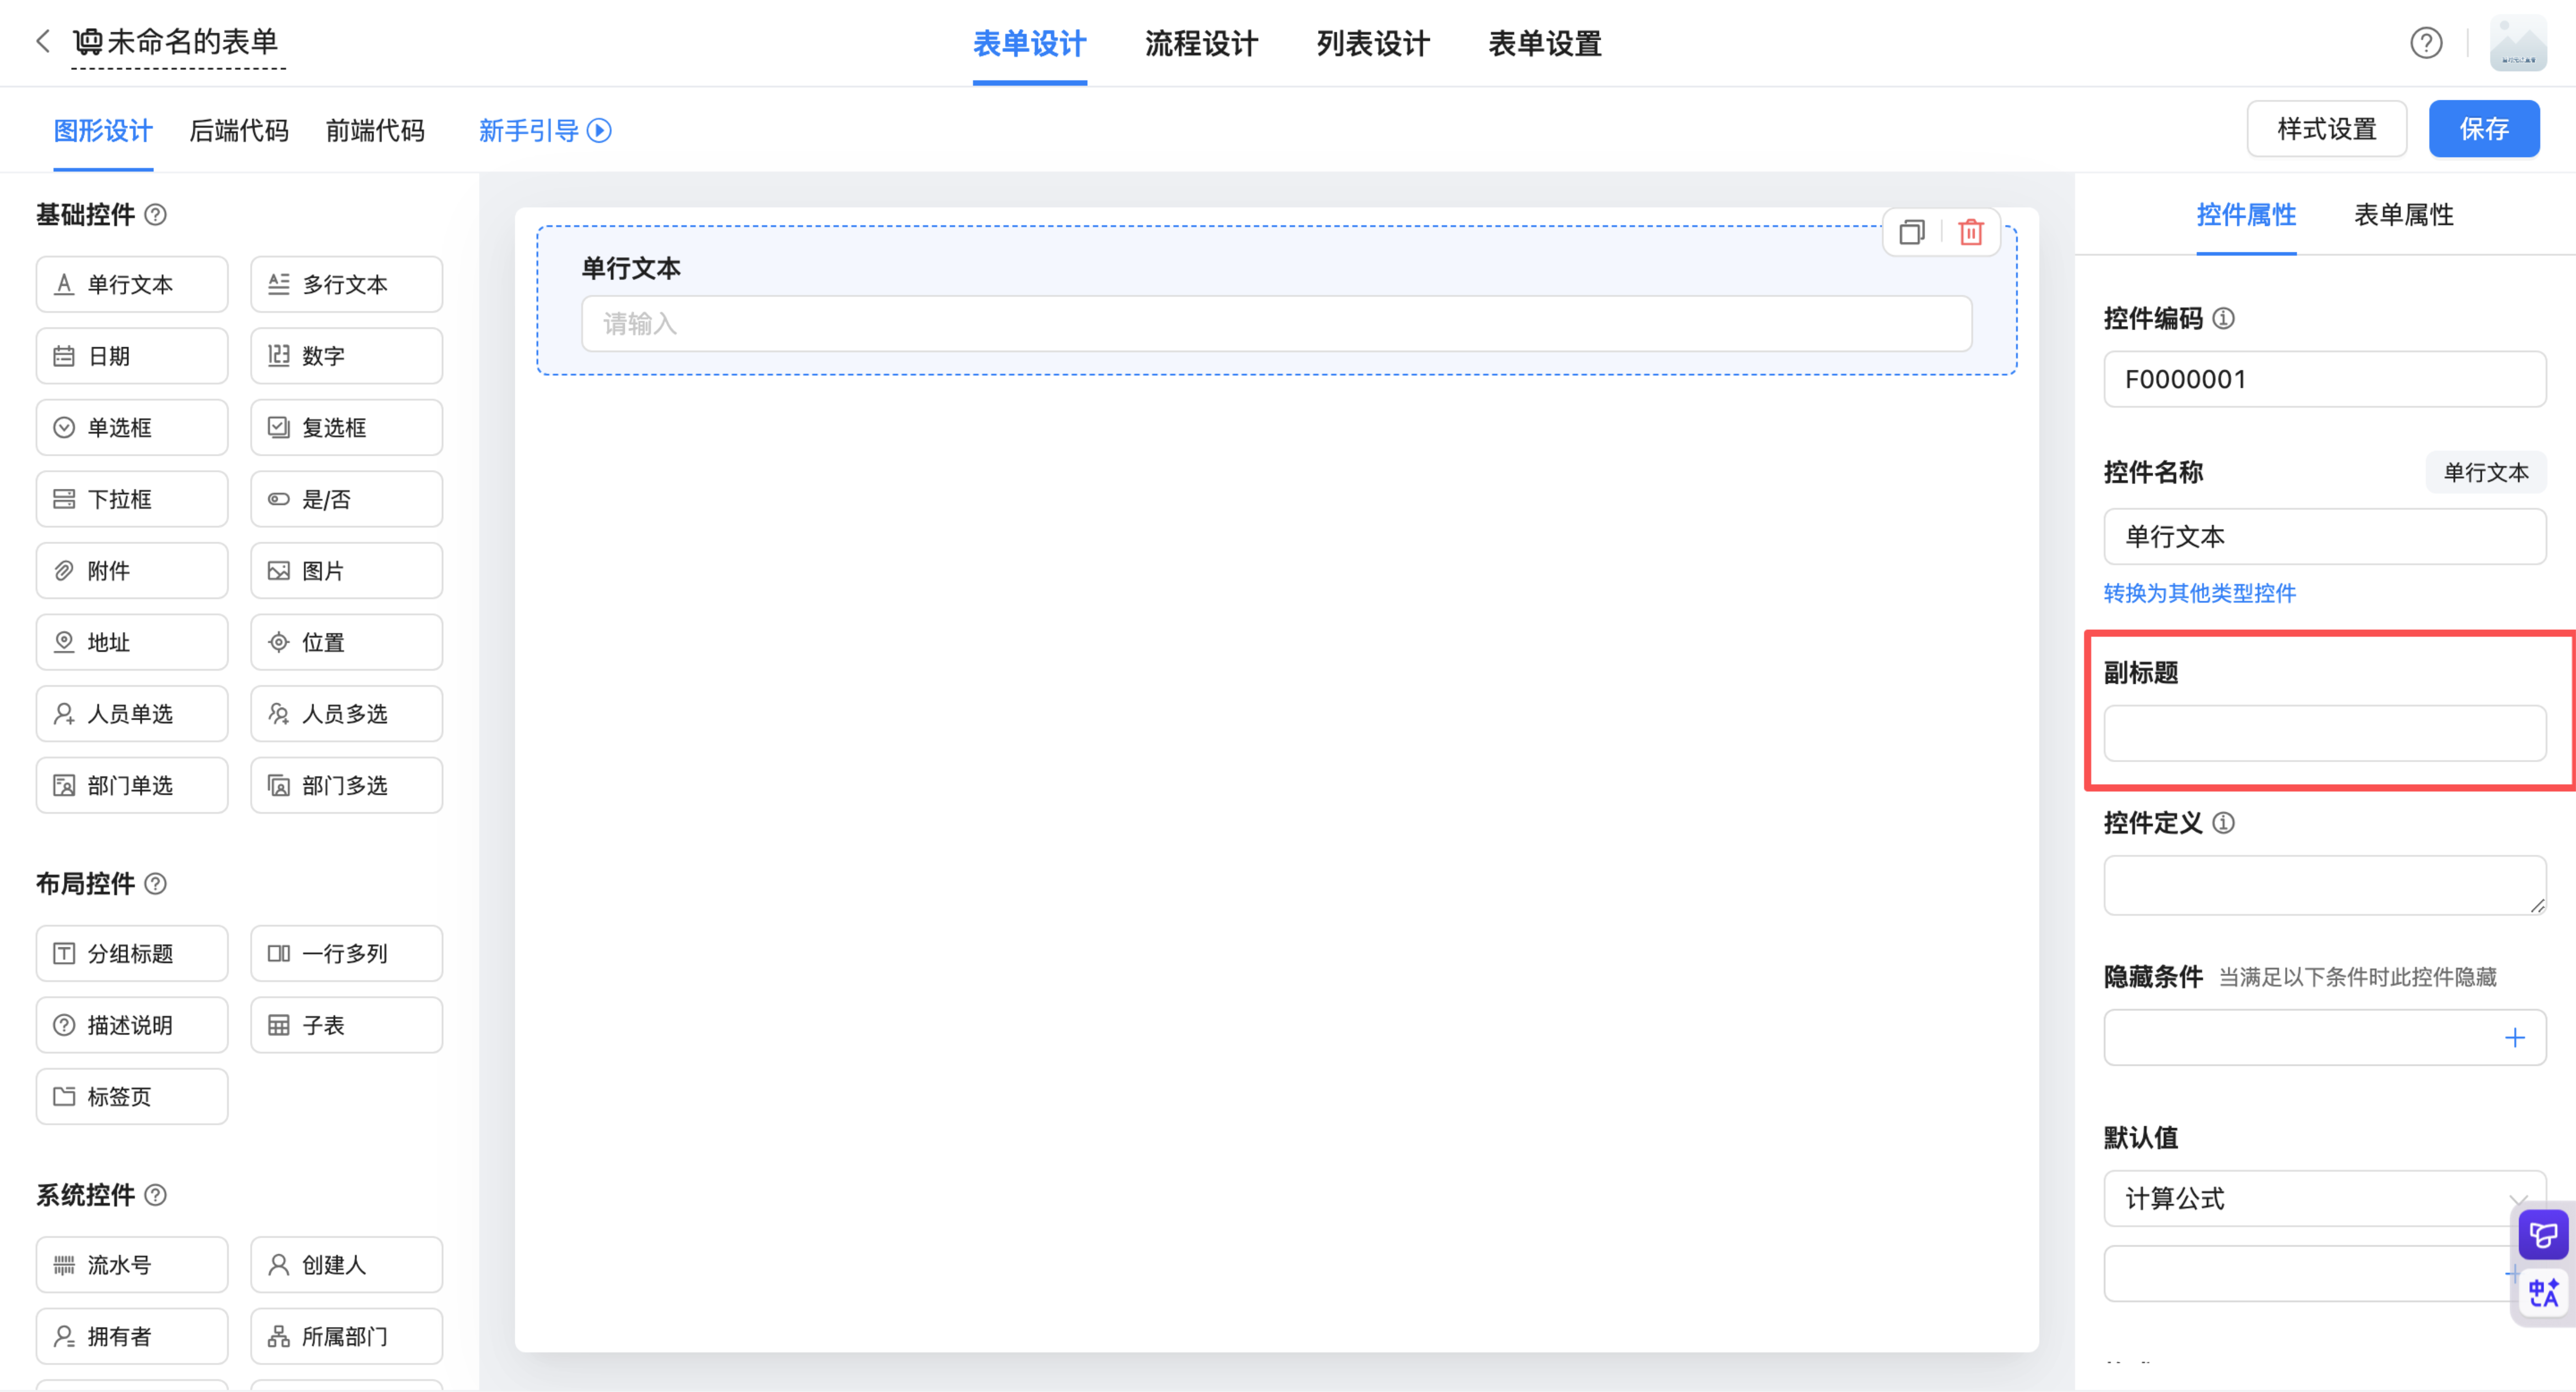Click plus to add 隐藏条件
The width and height of the screenshot is (2576, 1392).
pos(2514,1037)
